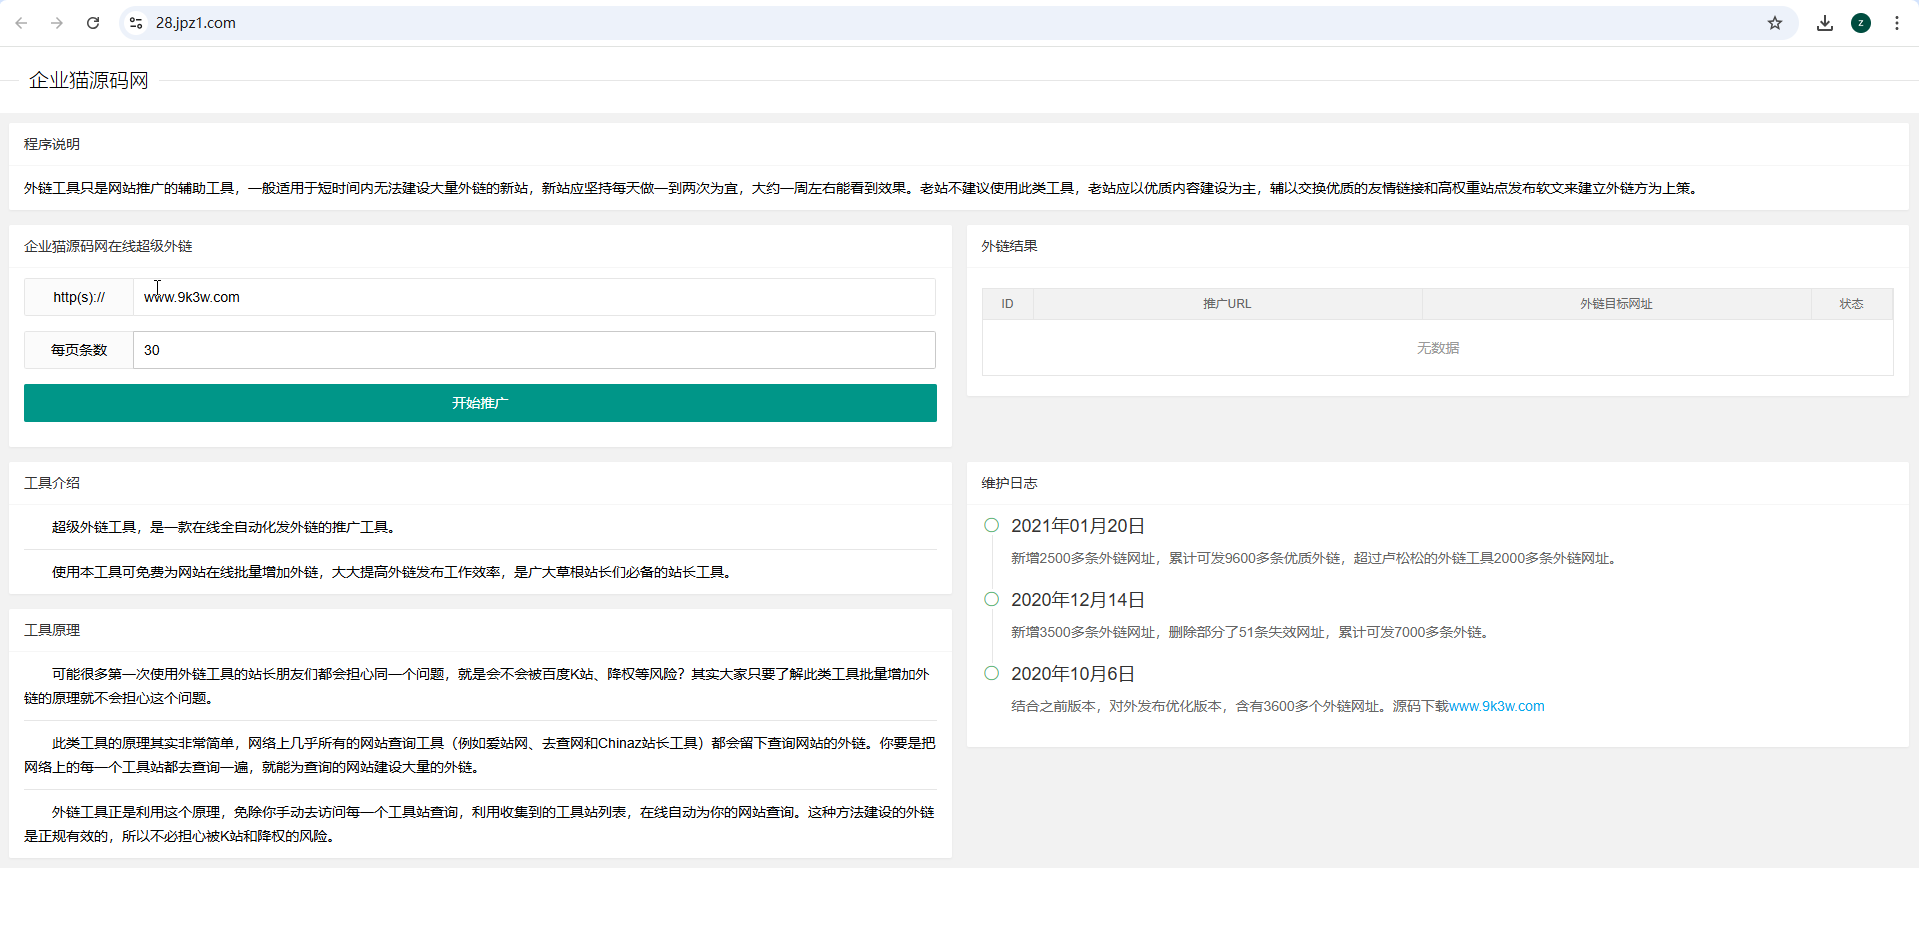The height and width of the screenshot is (939, 1919).
Task: Click the ID column header
Action: (x=1007, y=304)
